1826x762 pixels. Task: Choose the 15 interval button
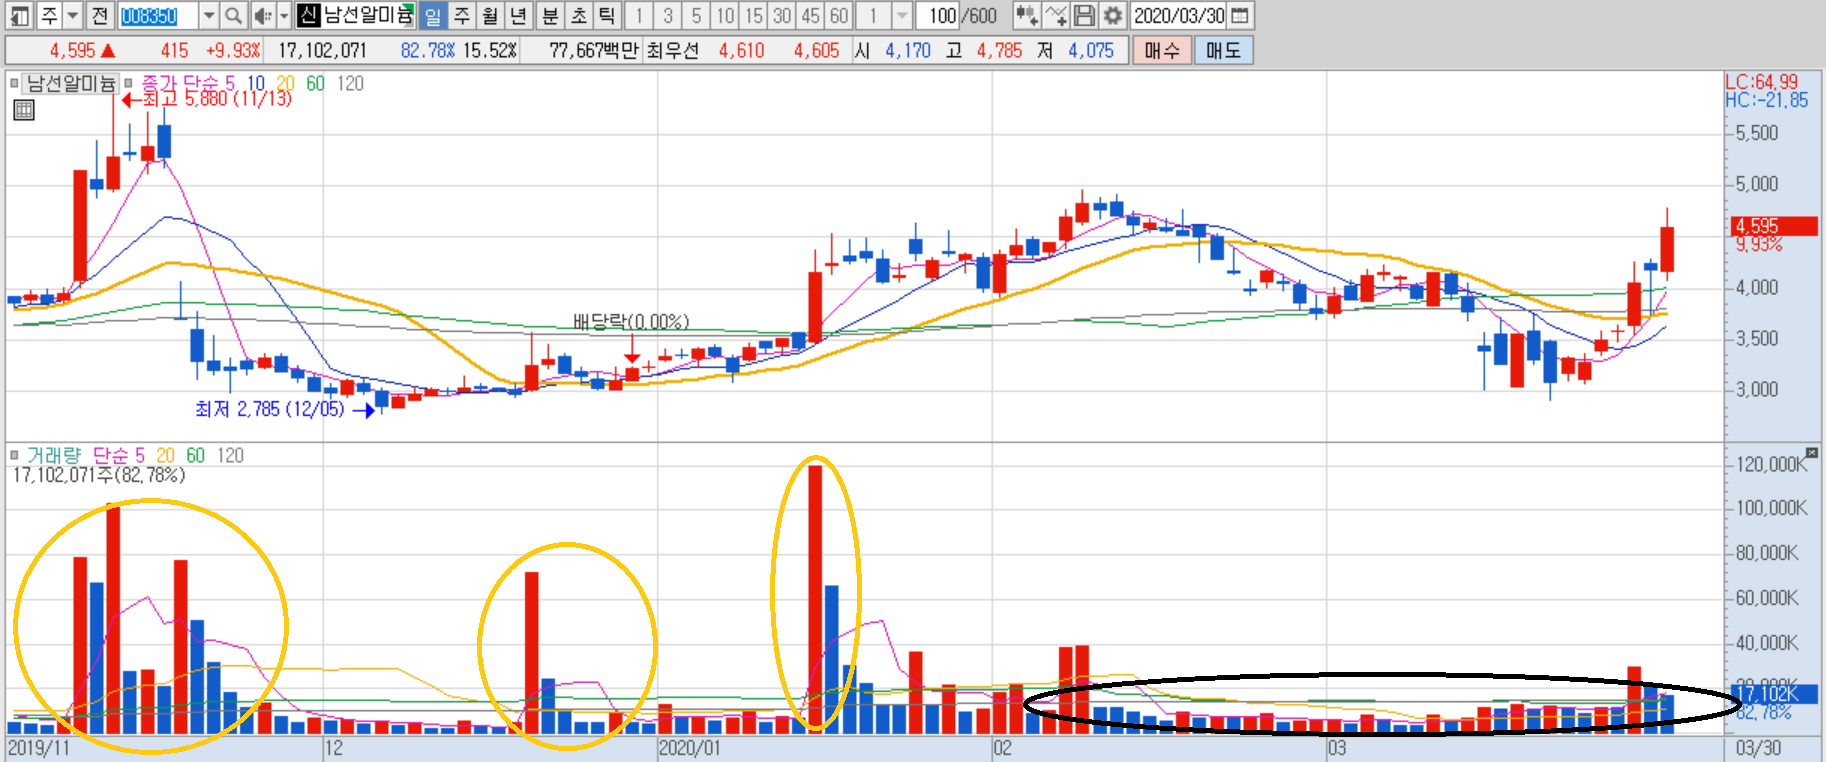coord(754,15)
